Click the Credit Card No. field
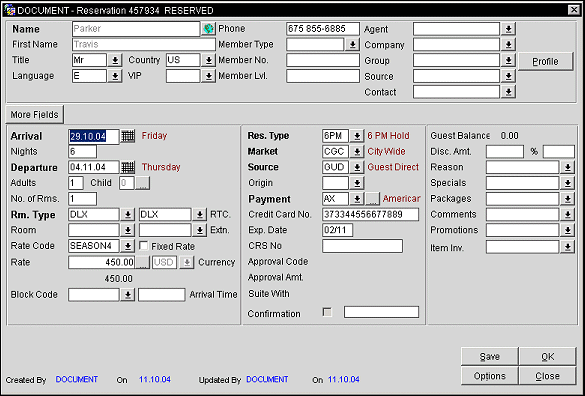Image resolution: width=585 pixels, height=396 pixels. [370, 215]
